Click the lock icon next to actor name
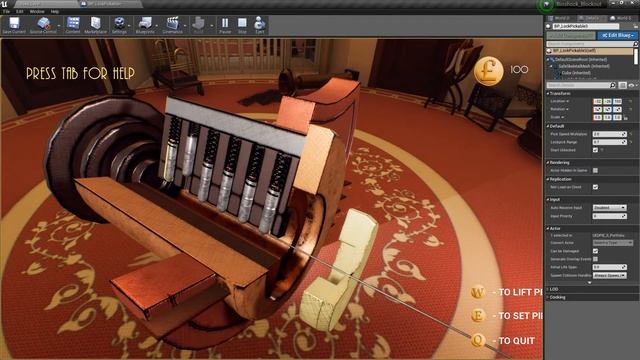Screen dimensions: 640x360 click(636, 26)
